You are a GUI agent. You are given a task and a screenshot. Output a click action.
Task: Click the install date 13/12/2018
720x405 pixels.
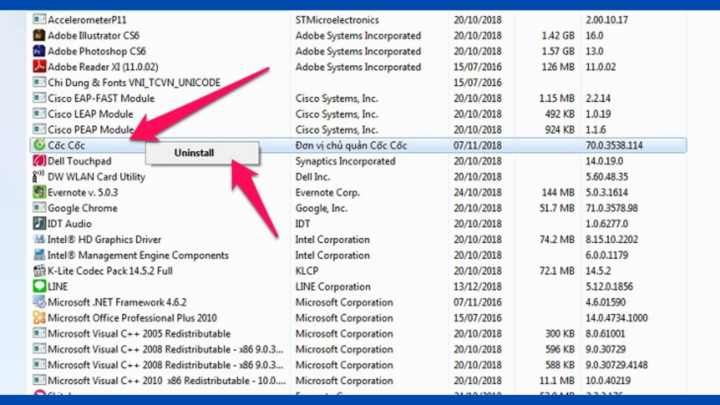coord(478,287)
